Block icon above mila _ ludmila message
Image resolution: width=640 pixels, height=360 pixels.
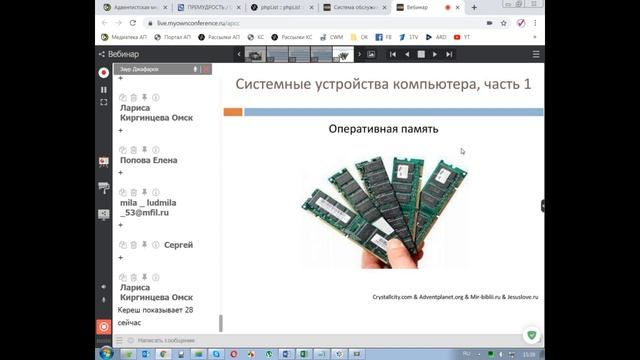pyautogui.click(x=123, y=192)
